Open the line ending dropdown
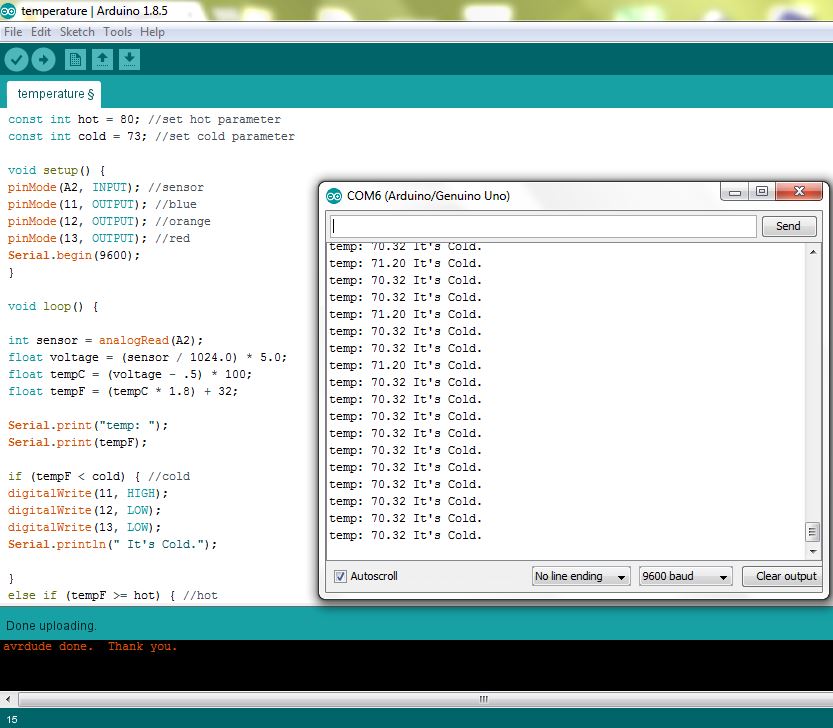Viewport: 833px width, 728px height. (x=581, y=575)
